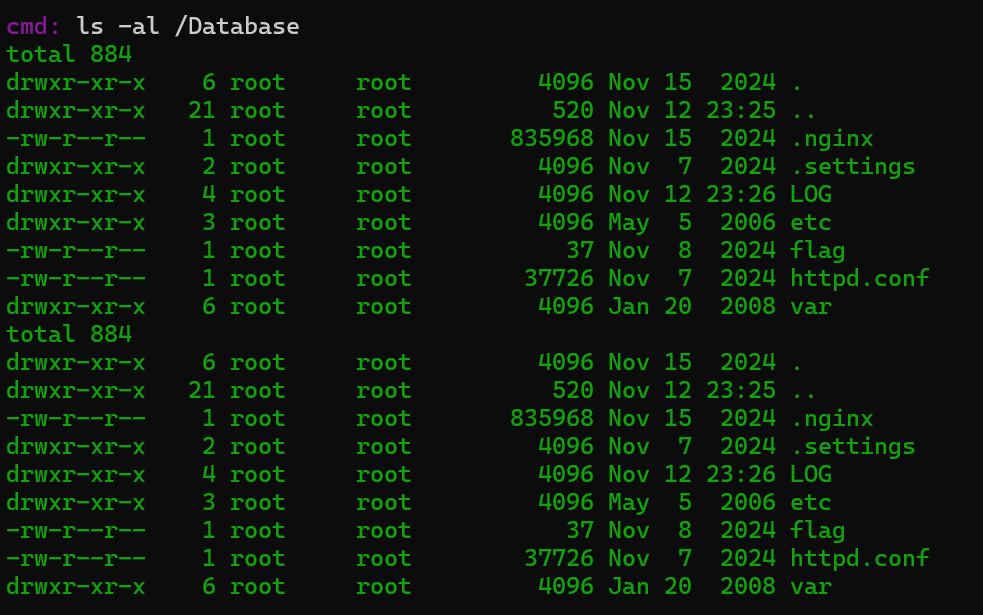Click the "ls" command text

click(90, 26)
